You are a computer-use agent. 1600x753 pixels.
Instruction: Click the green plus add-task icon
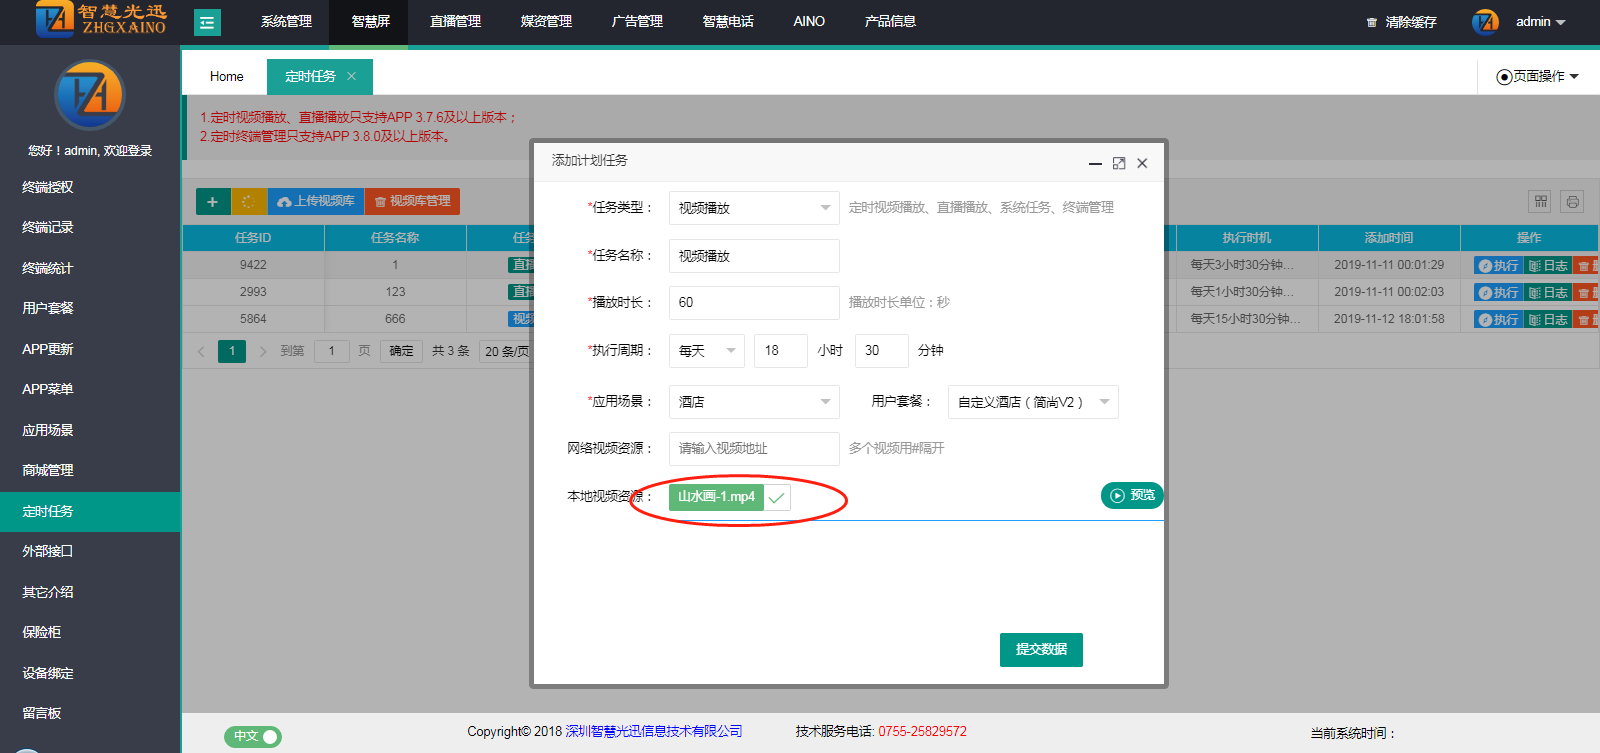[x=212, y=202]
